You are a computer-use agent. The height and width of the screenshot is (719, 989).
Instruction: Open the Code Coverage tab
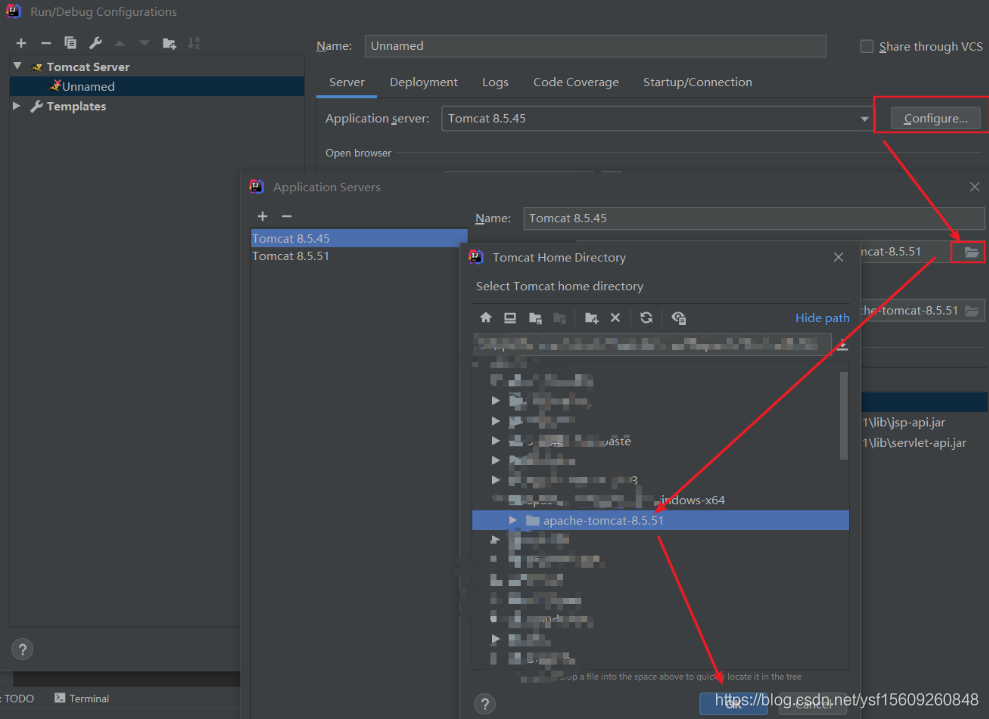[x=576, y=82]
